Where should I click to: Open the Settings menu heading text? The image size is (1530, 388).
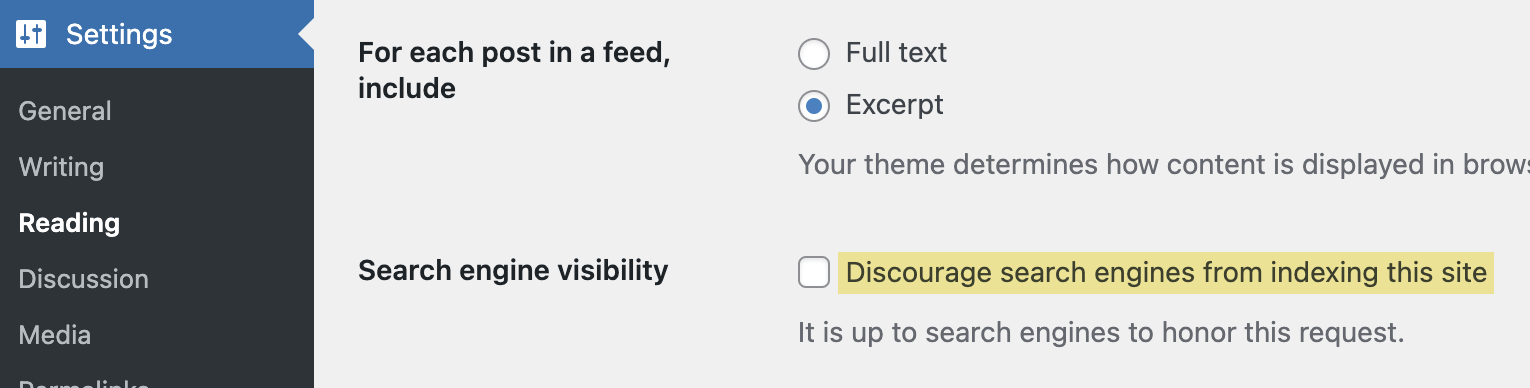tap(119, 35)
